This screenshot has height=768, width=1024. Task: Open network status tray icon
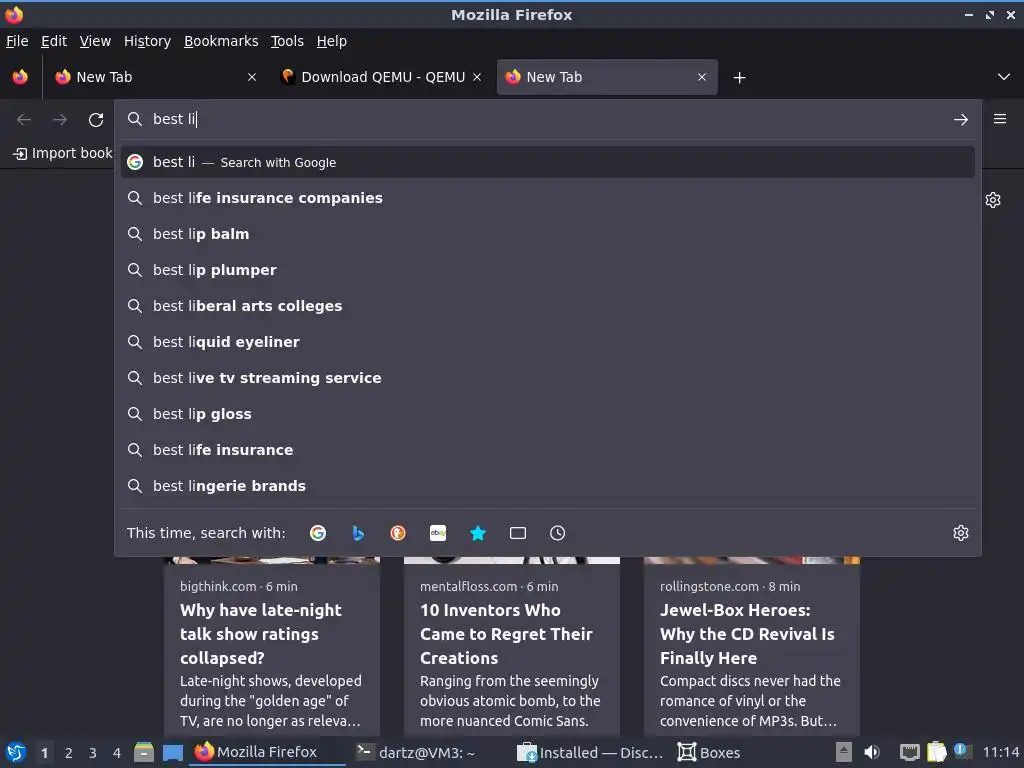pyautogui.click(x=910, y=752)
